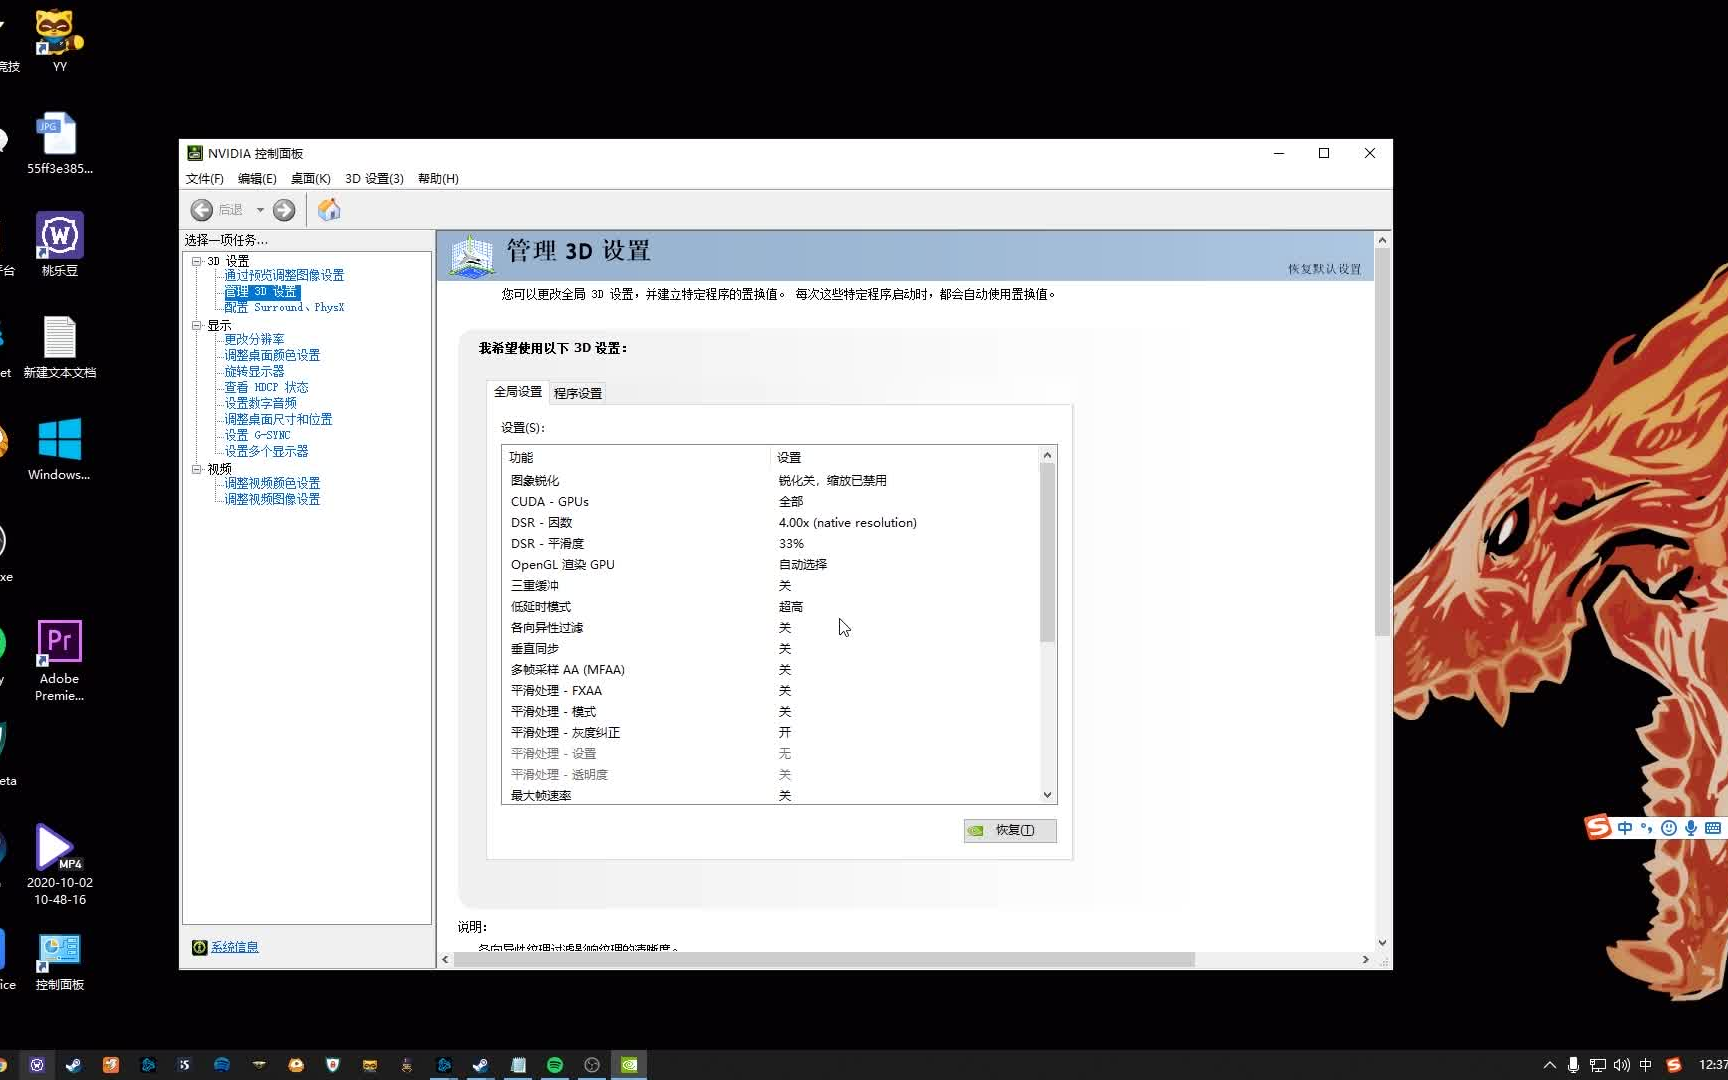Click settings list scroll down arrow
Image resolution: width=1728 pixels, height=1080 pixels.
[1047, 795]
